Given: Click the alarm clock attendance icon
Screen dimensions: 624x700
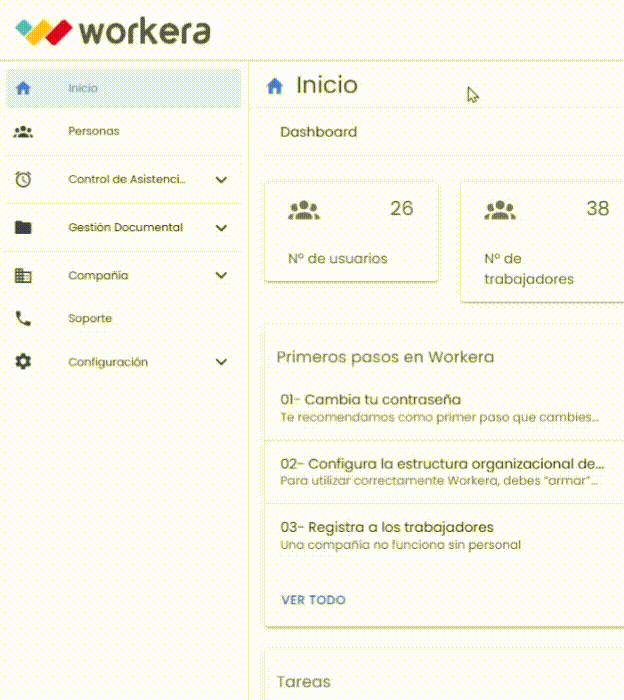Looking at the screenshot, I should (x=23, y=179).
